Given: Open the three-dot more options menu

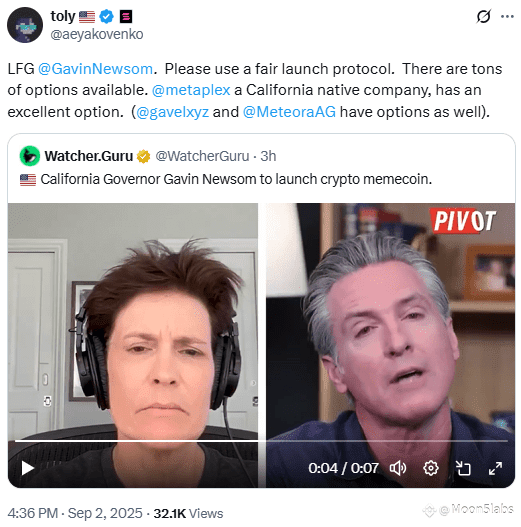Looking at the screenshot, I should point(507,16).
